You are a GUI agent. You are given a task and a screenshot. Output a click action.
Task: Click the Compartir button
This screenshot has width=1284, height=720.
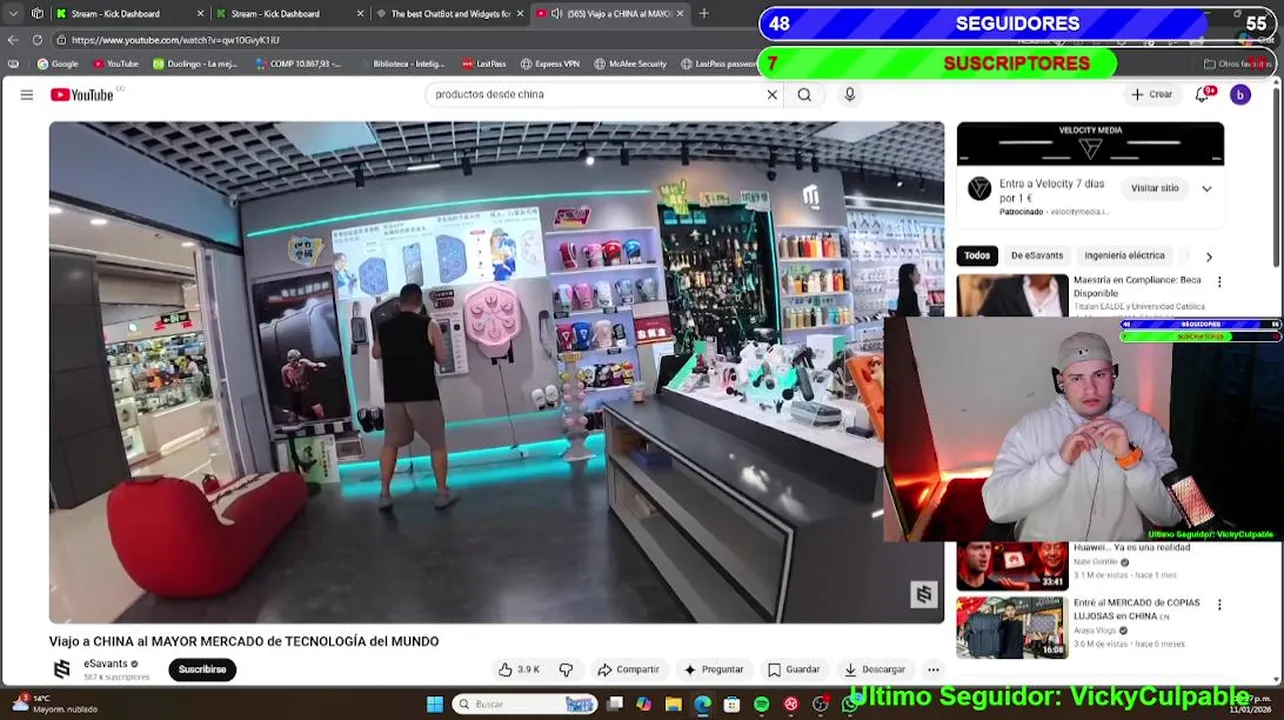click(628, 669)
